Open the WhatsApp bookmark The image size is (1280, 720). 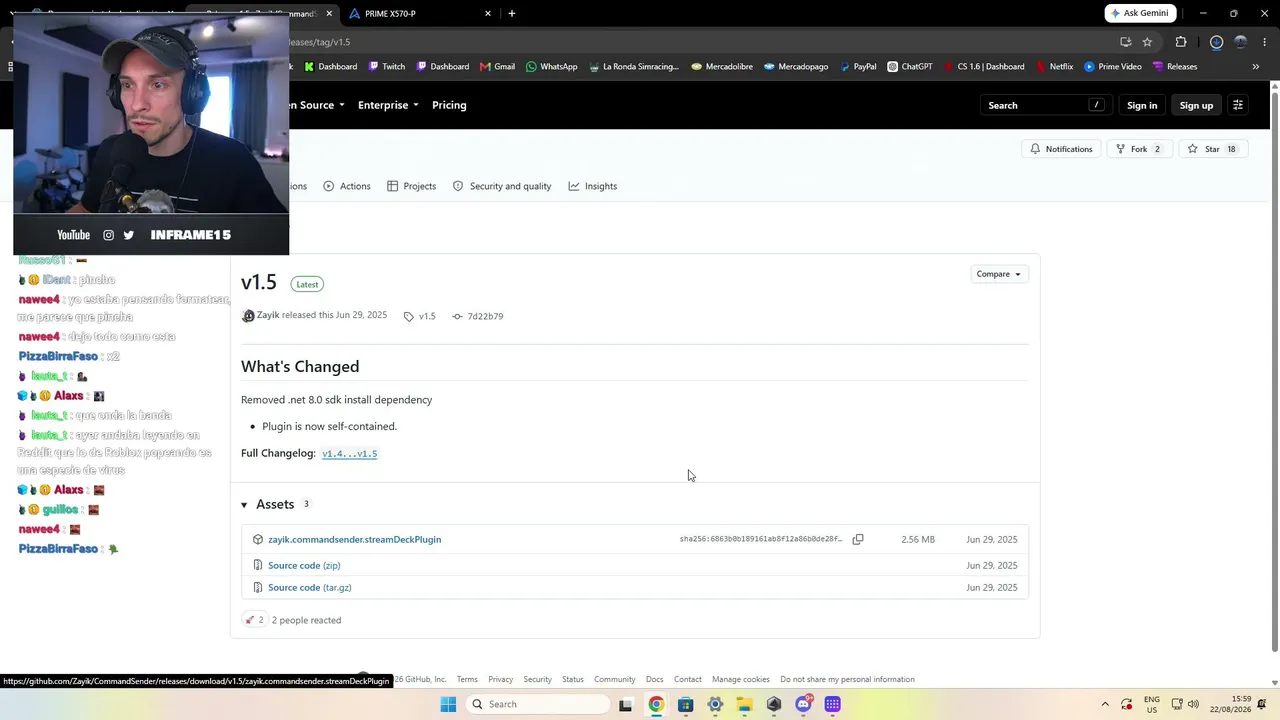pyautogui.click(x=551, y=67)
